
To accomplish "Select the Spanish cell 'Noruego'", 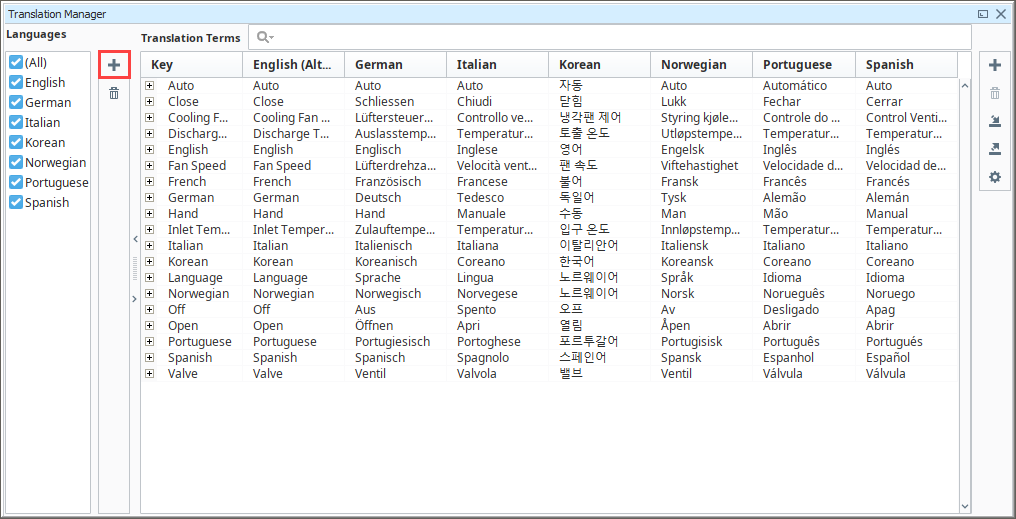I will click(890, 294).
